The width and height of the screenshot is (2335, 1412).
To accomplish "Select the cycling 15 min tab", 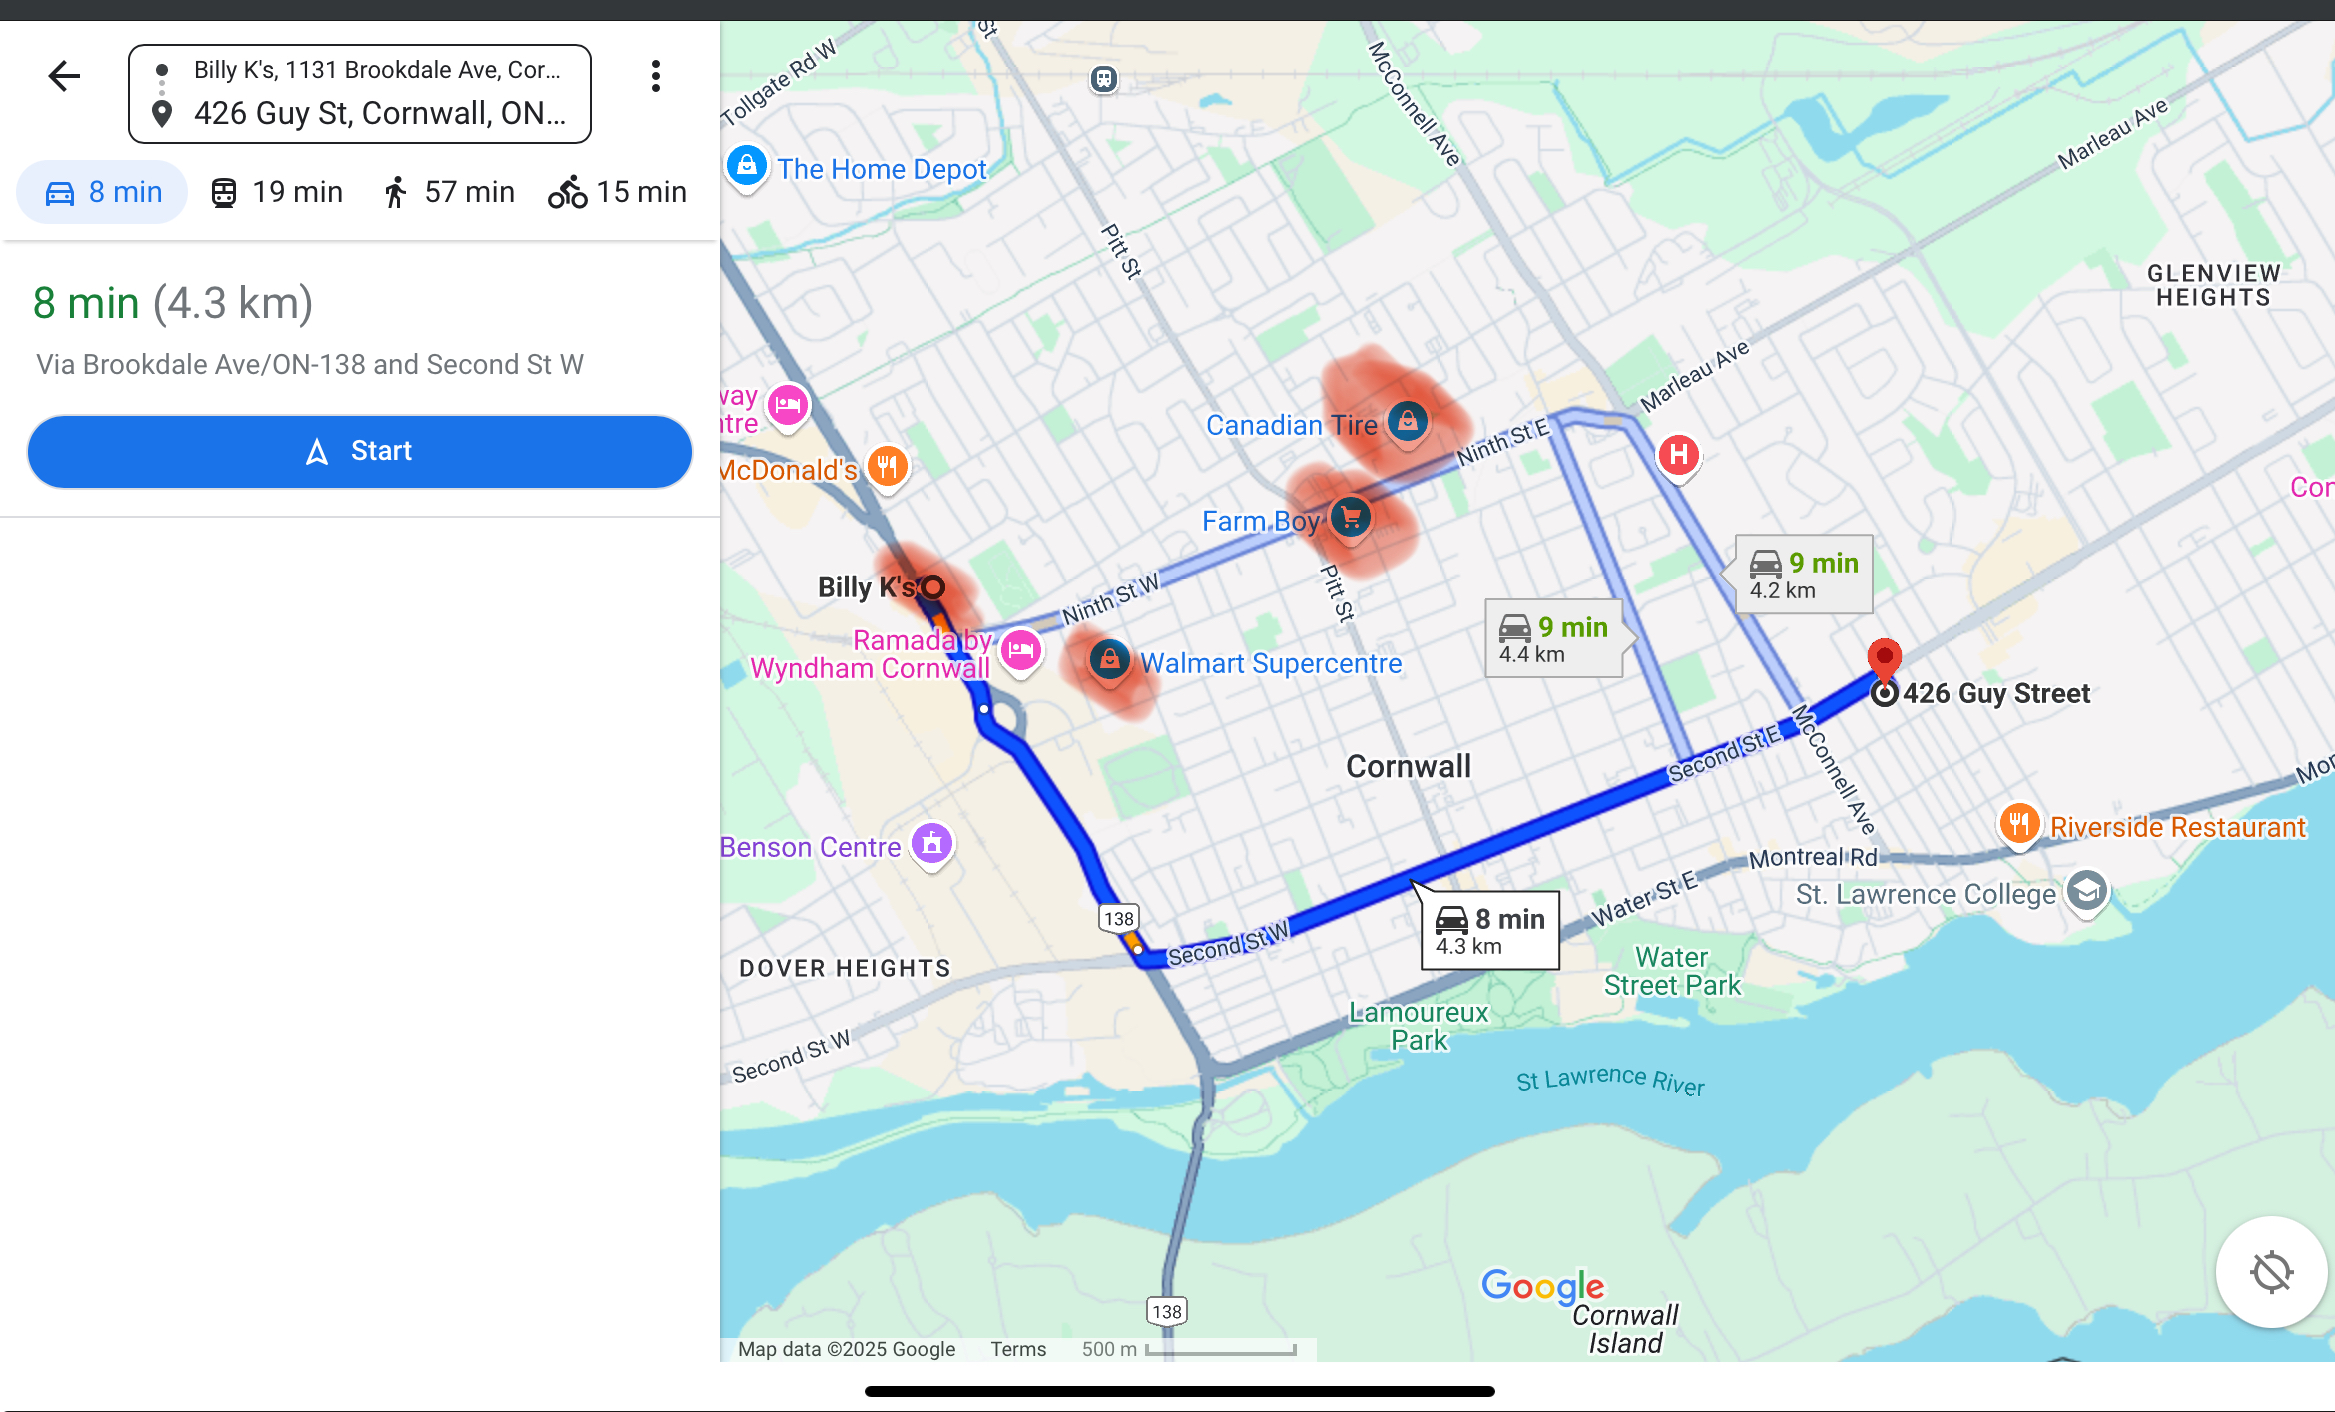I will 617,192.
